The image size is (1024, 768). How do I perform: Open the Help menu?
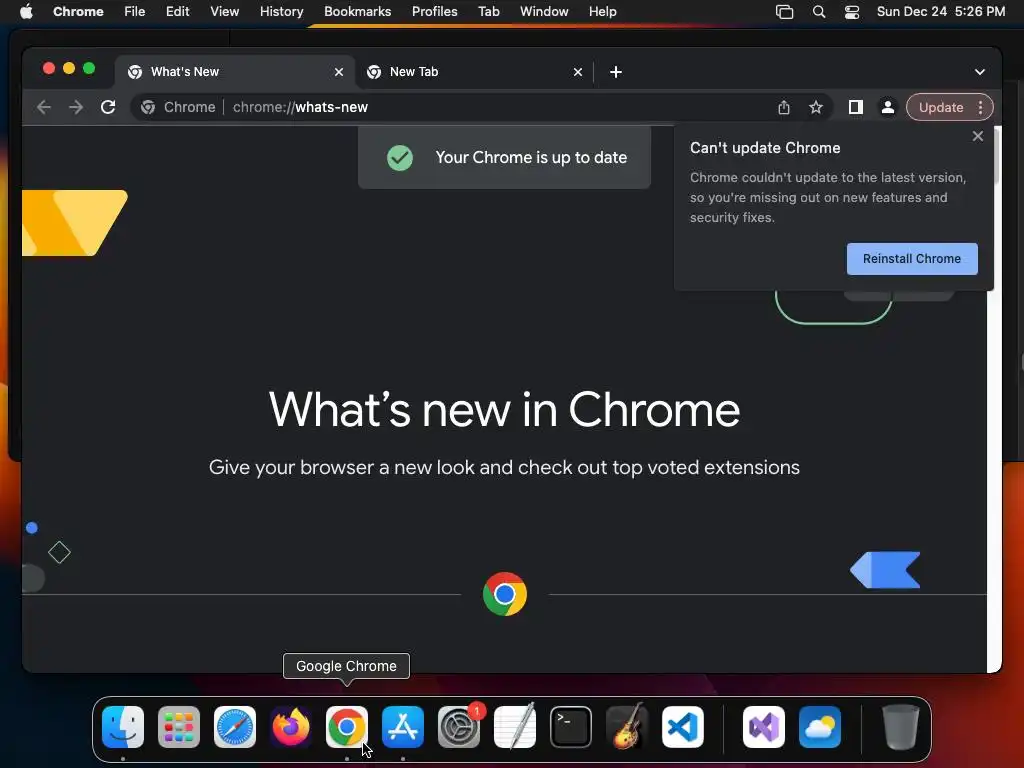coord(602,11)
